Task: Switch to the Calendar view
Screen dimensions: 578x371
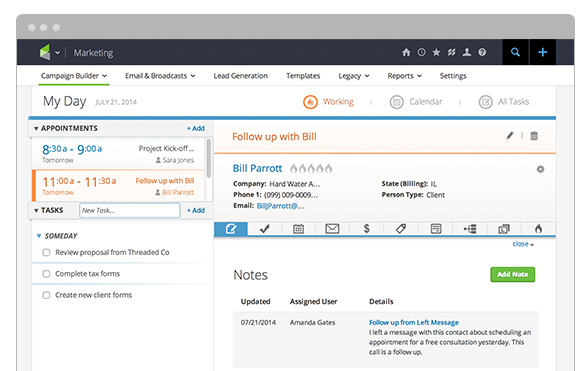Action: [415, 102]
